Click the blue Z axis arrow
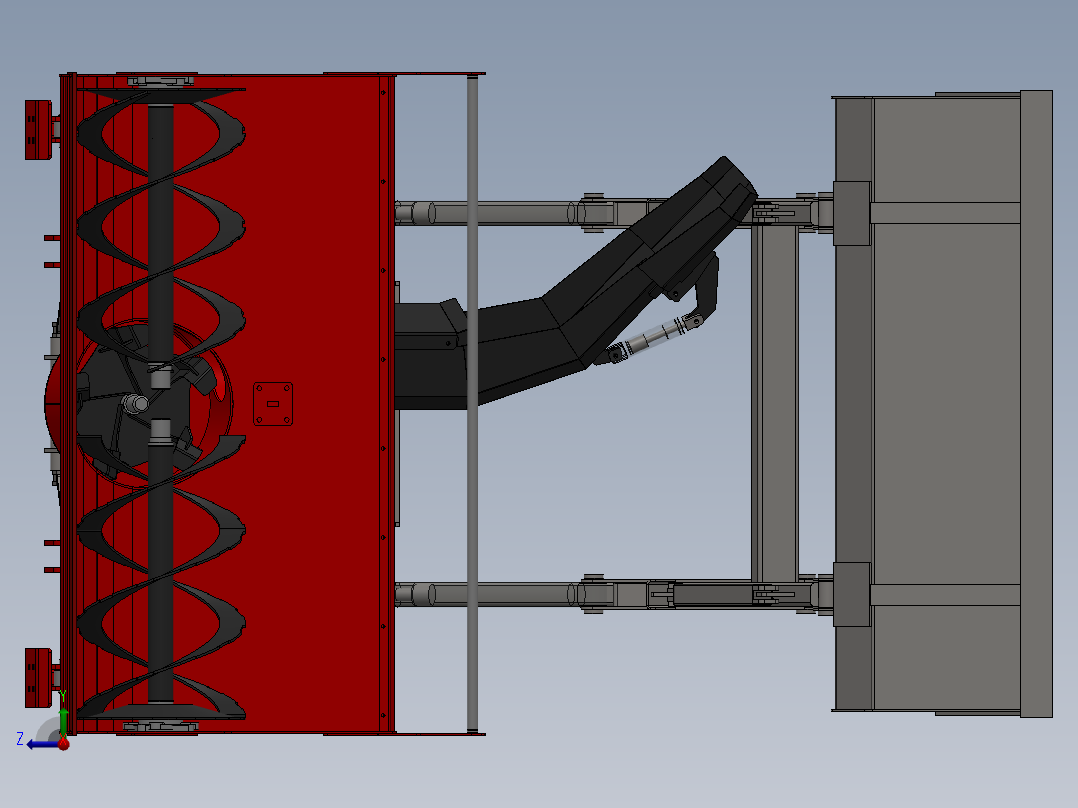 [x=40, y=743]
